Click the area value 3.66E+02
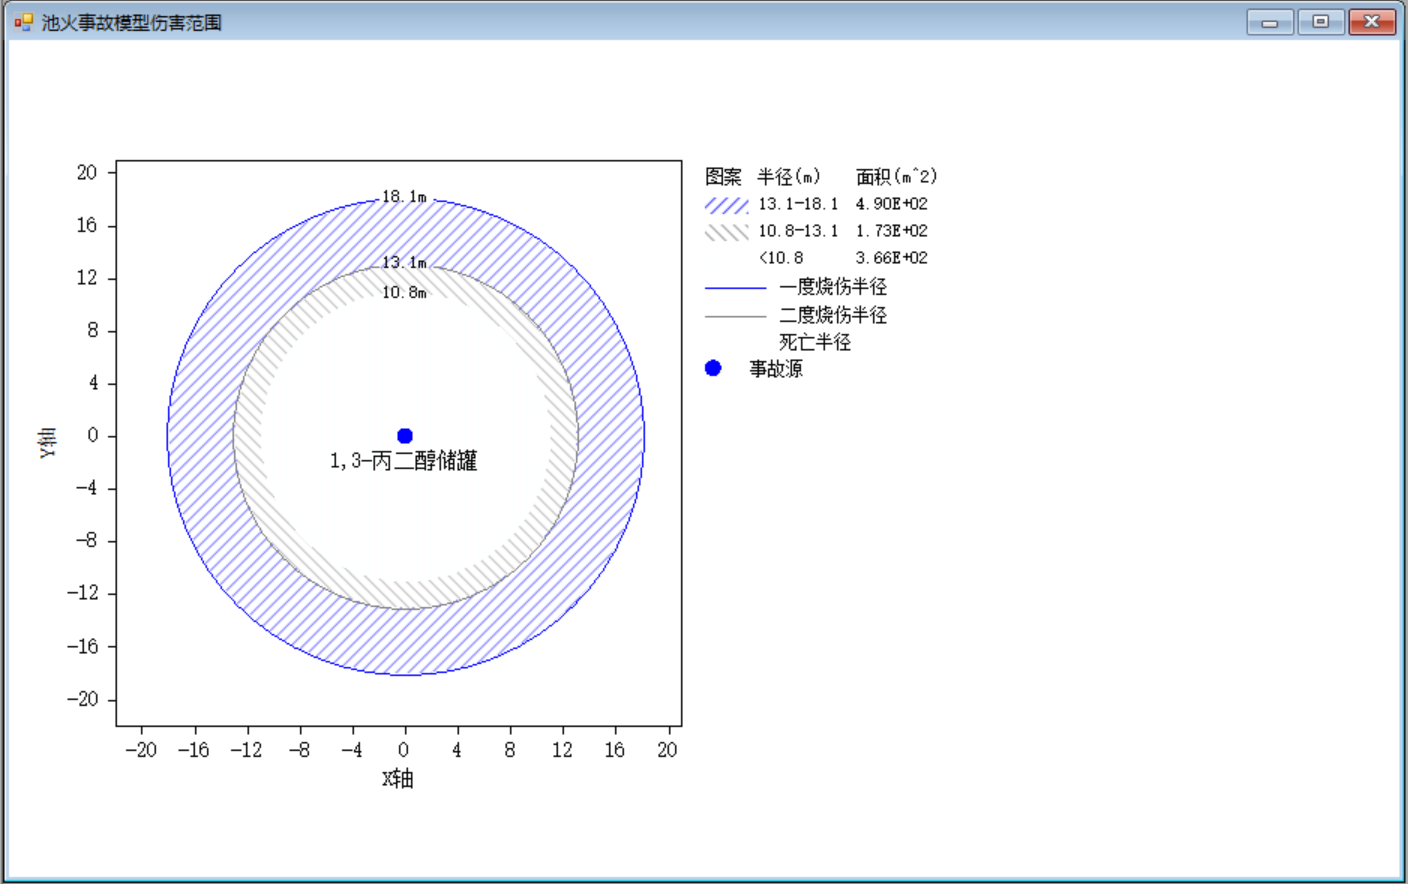Viewport: 1408px width, 884px height. click(891, 258)
